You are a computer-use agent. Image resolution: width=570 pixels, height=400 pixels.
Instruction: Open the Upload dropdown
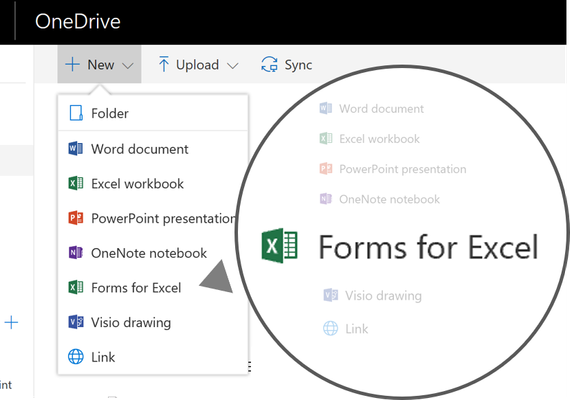198,65
